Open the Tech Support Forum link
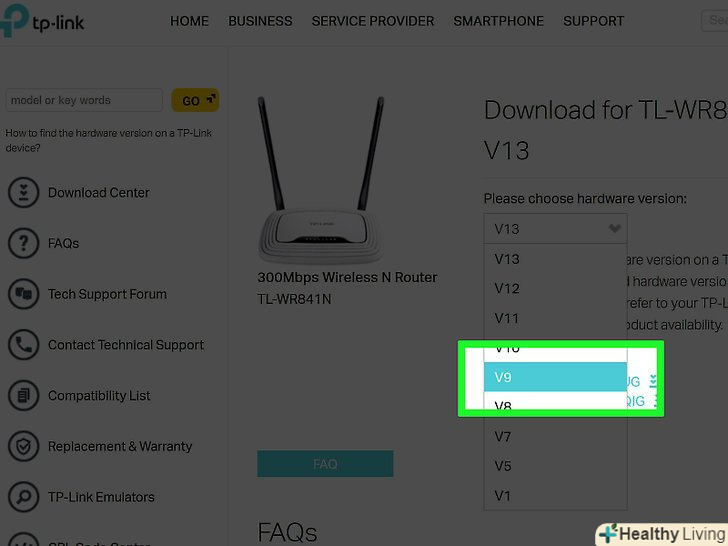The image size is (728, 546). 107,294
